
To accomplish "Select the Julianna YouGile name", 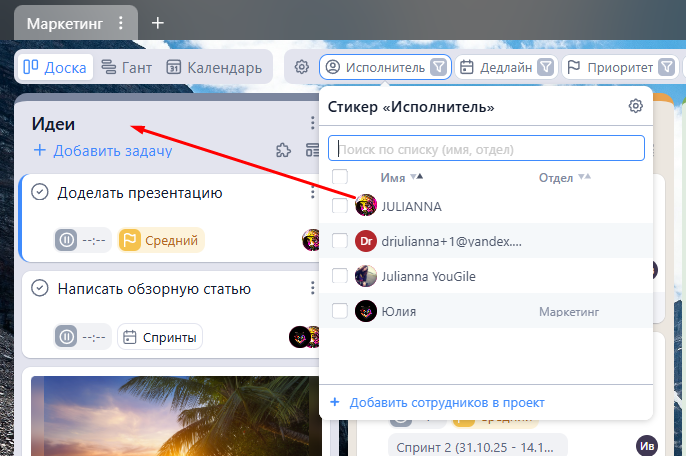I will coord(428,277).
